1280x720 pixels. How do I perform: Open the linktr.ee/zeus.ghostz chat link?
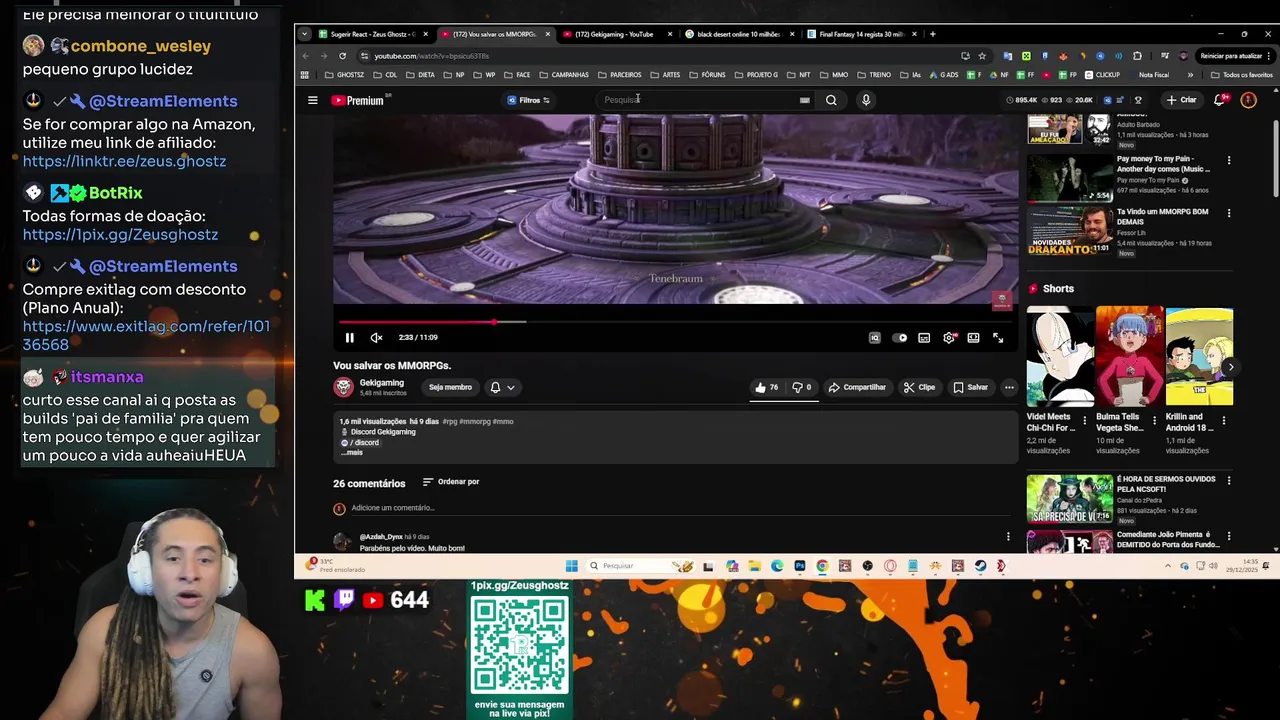(x=124, y=161)
